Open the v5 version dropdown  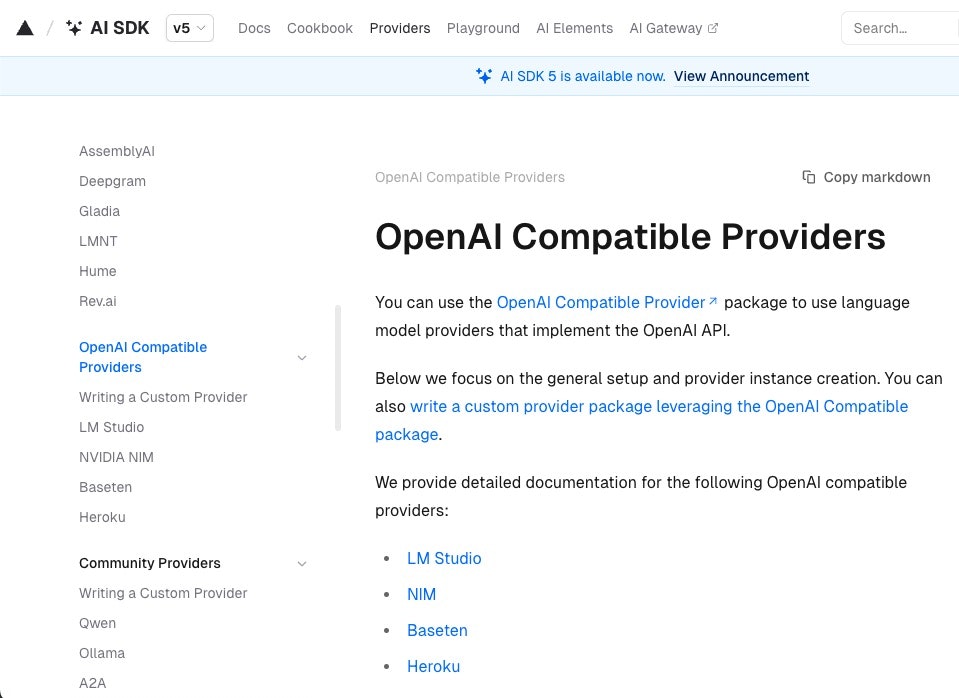point(190,28)
